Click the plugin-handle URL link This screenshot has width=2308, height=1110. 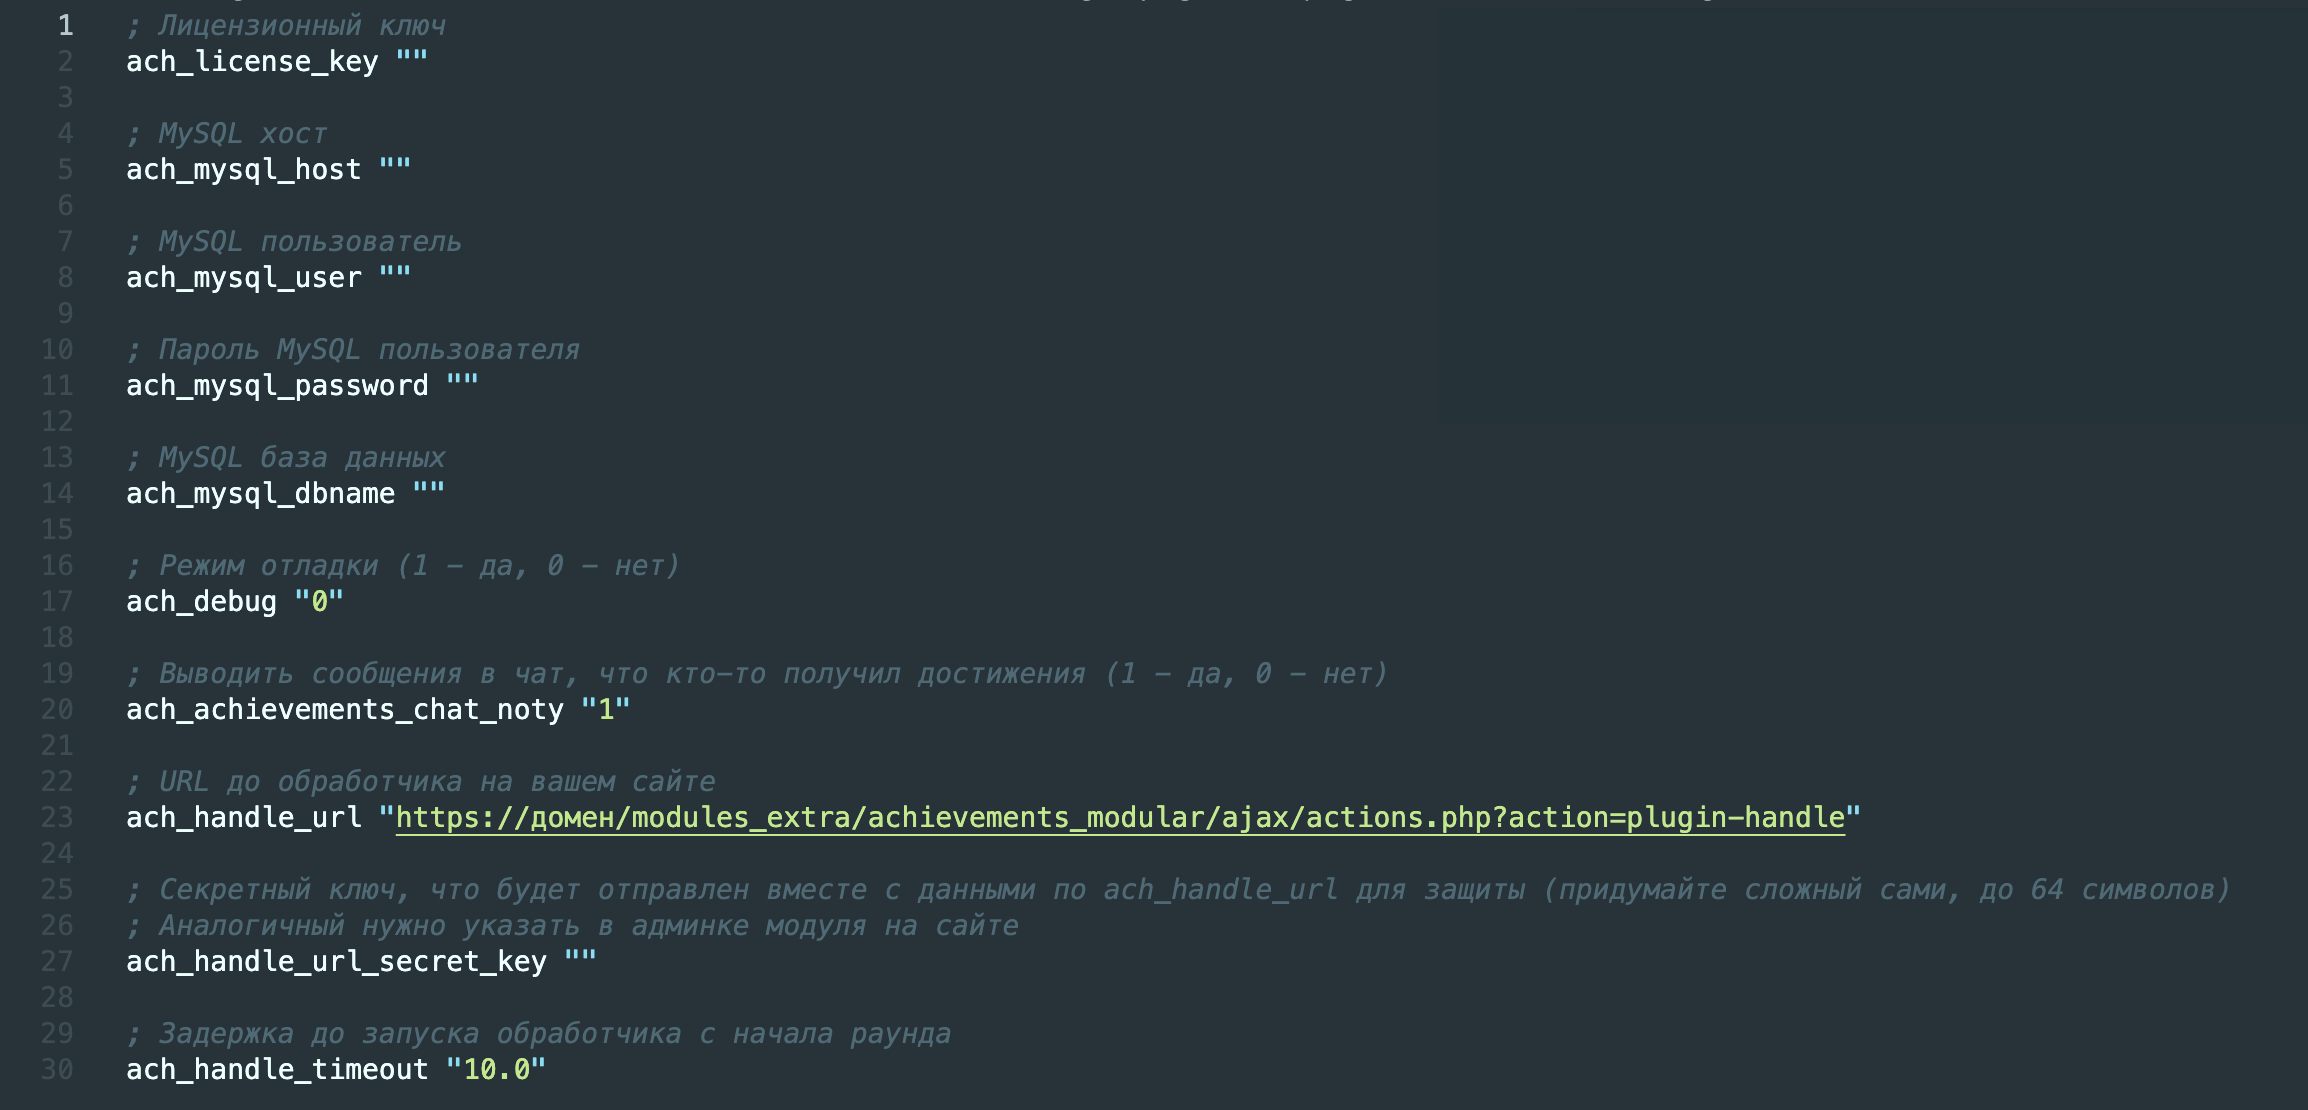tap(1120, 818)
